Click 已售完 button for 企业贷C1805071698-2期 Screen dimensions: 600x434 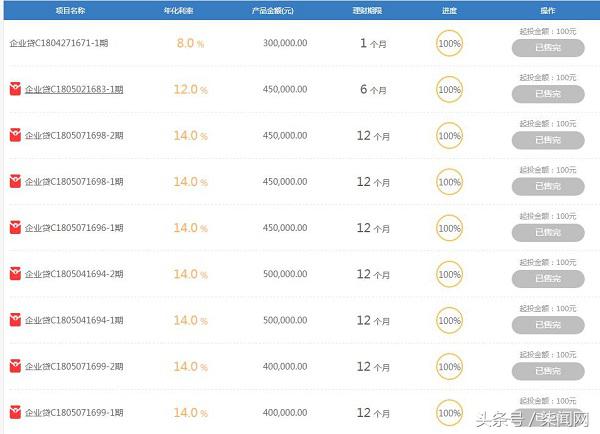click(548, 140)
